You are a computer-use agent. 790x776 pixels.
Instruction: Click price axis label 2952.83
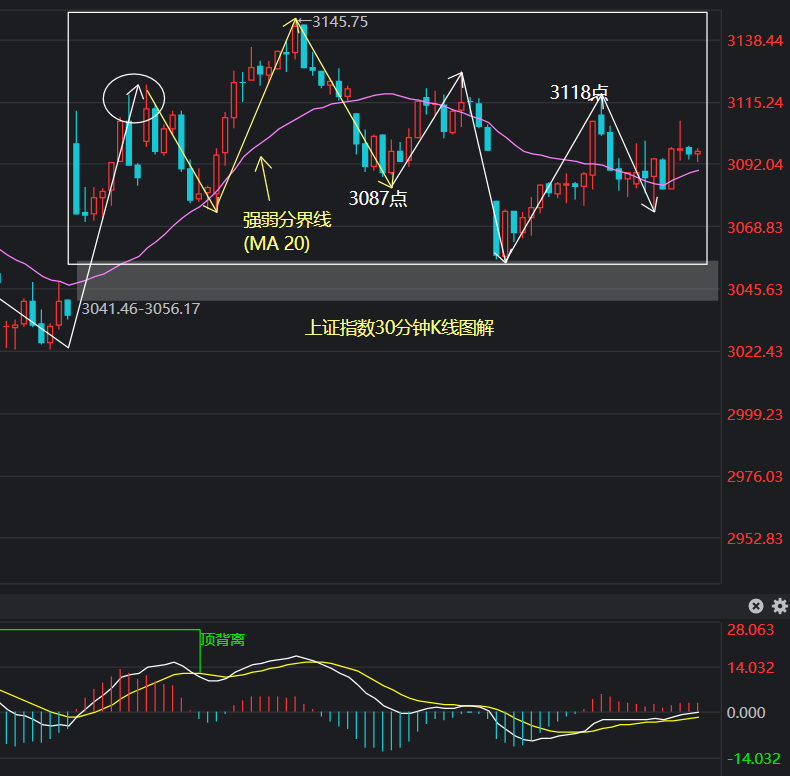point(755,539)
